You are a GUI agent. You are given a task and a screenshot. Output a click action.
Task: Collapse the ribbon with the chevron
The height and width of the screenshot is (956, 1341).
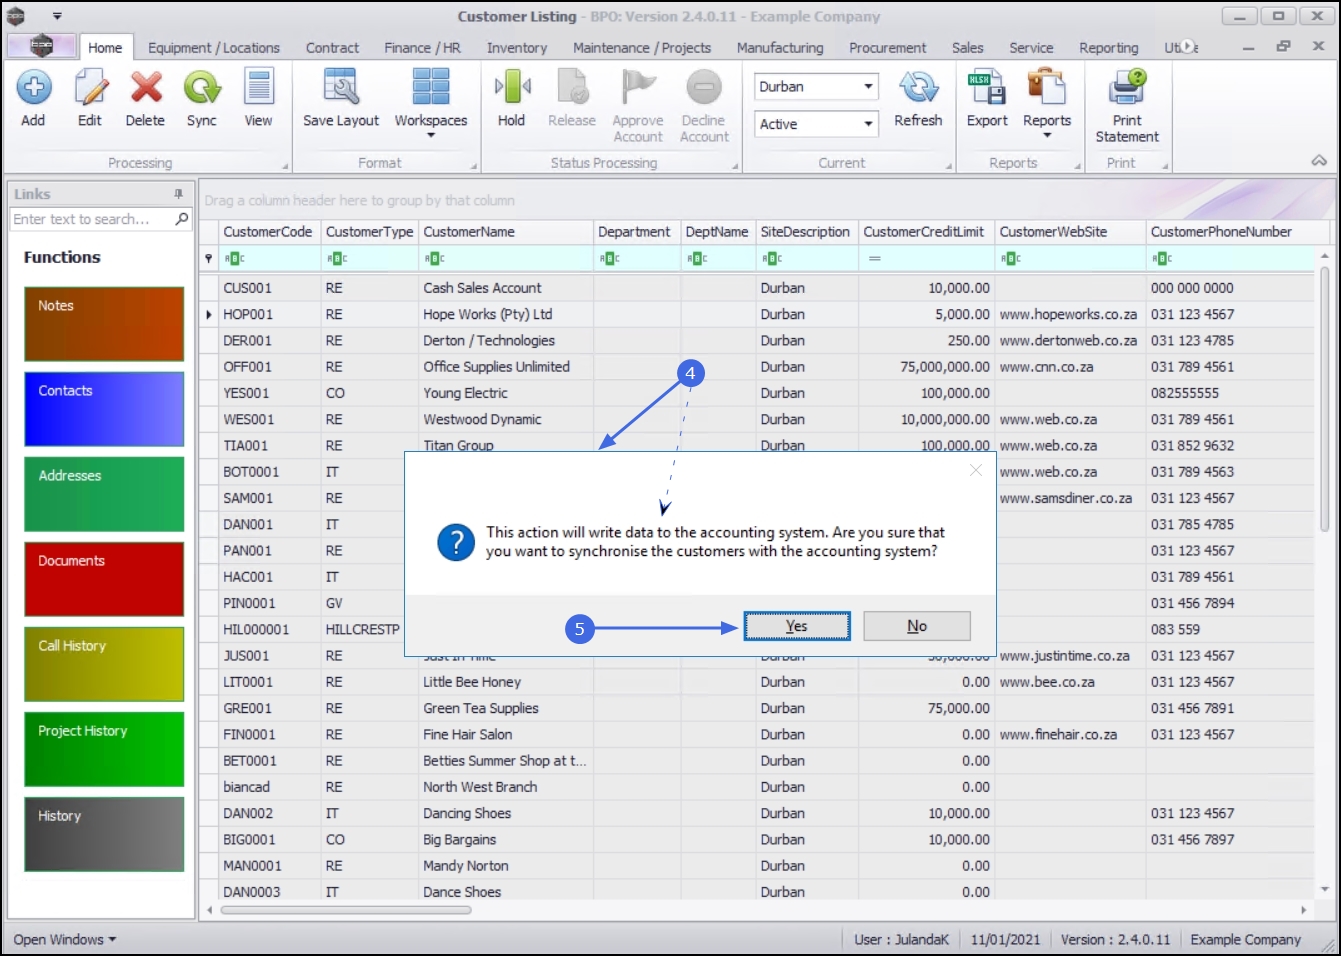[x=1319, y=161]
